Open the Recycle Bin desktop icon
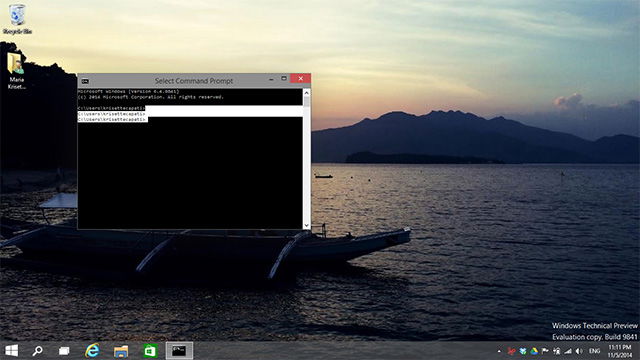The width and height of the screenshot is (640, 360). 17,19
